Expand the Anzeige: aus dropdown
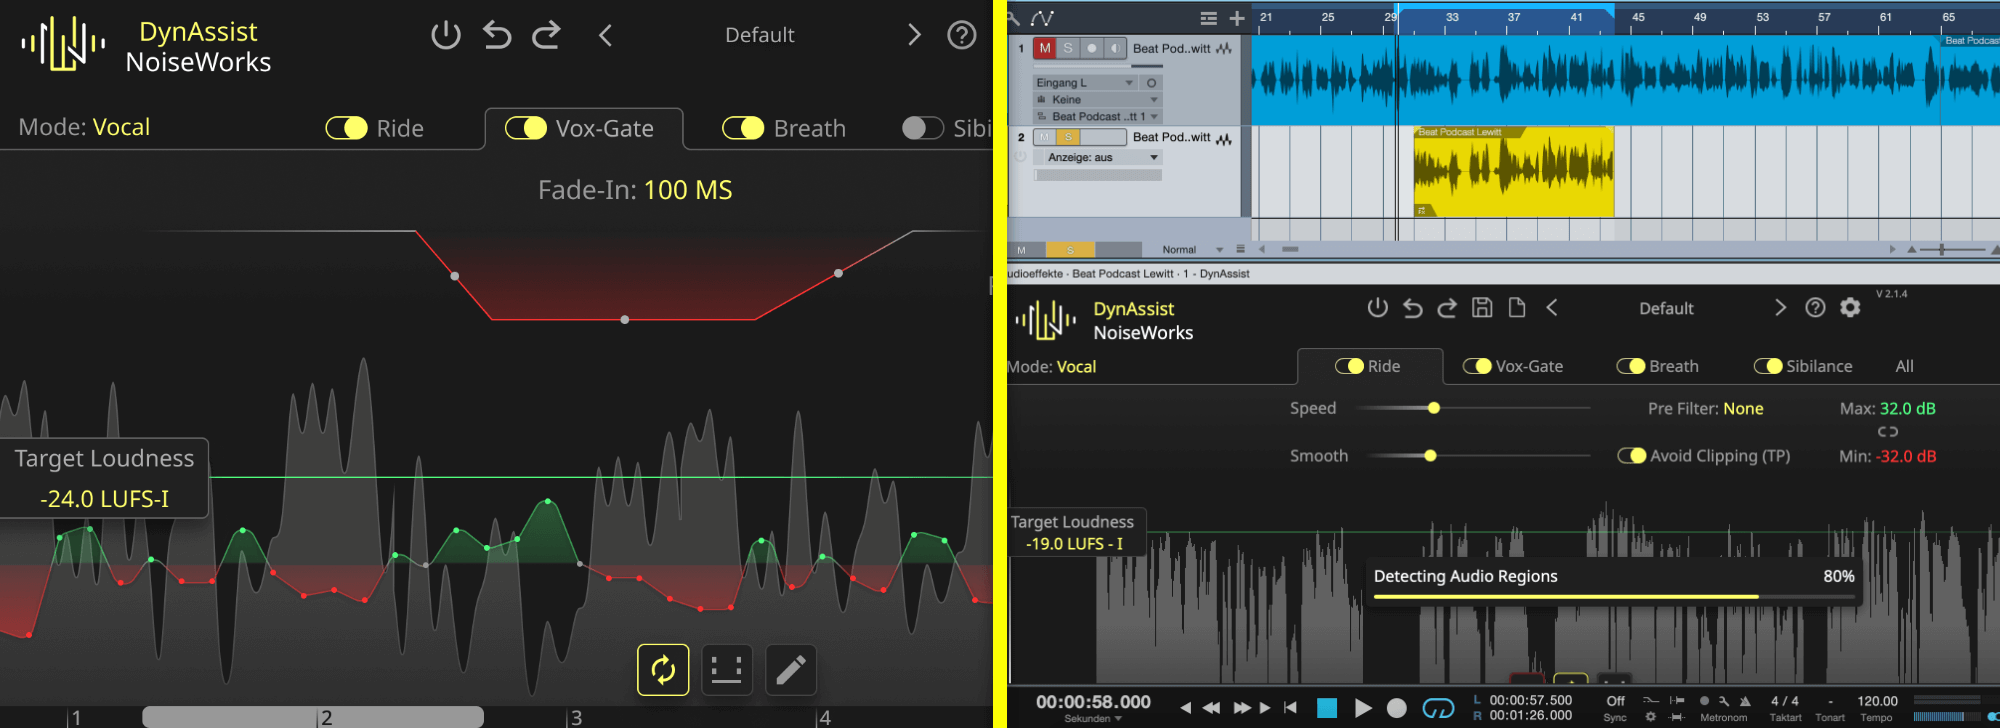 (1100, 158)
